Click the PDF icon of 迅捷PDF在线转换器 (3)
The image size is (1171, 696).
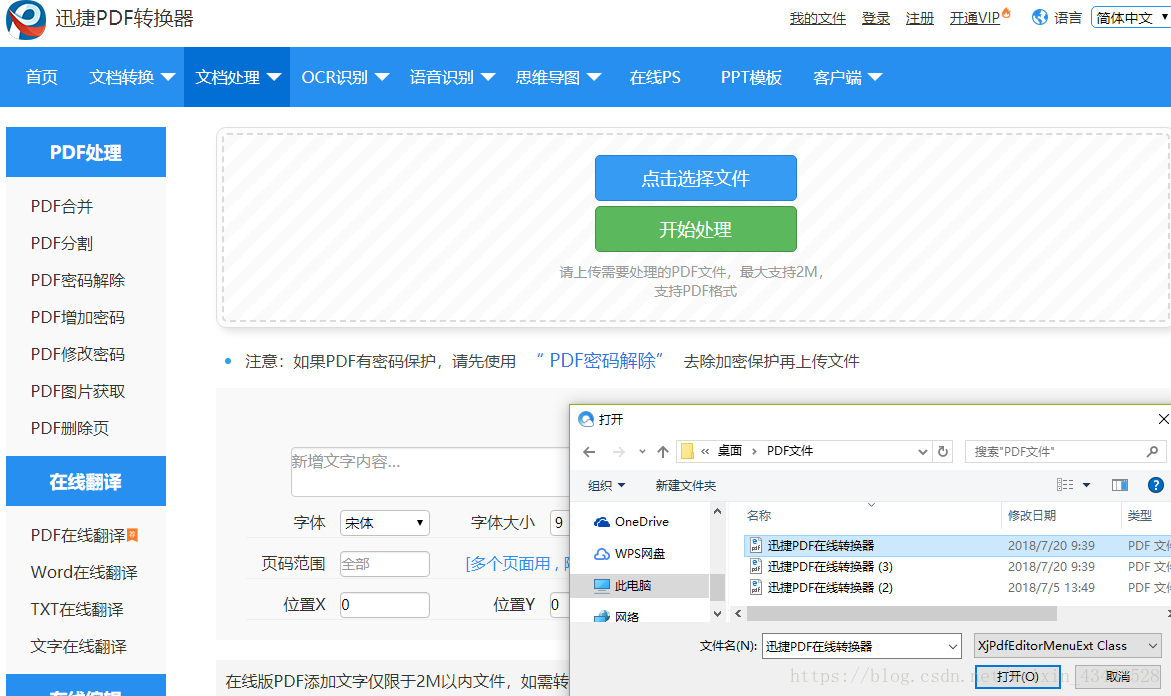click(756, 567)
